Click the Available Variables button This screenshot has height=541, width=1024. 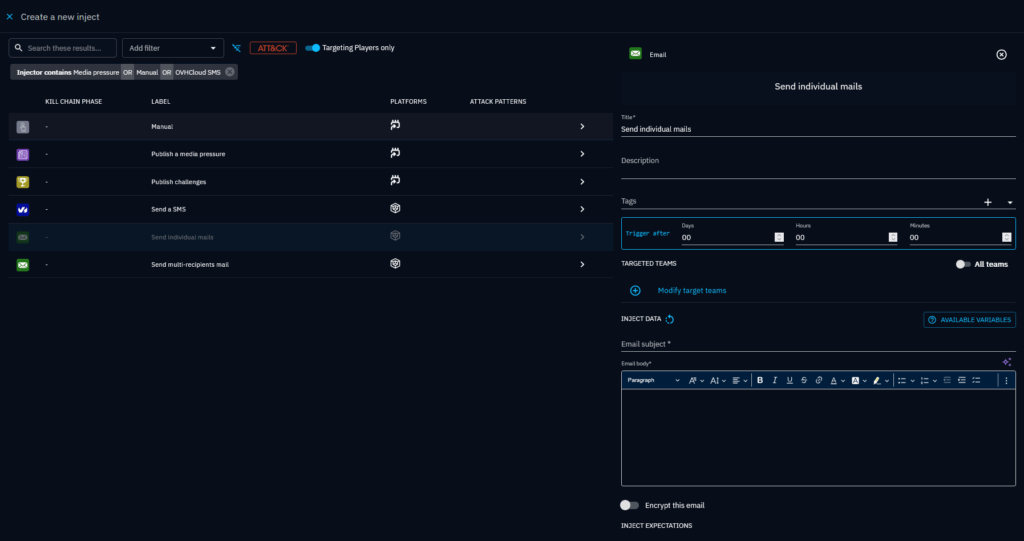coord(969,320)
